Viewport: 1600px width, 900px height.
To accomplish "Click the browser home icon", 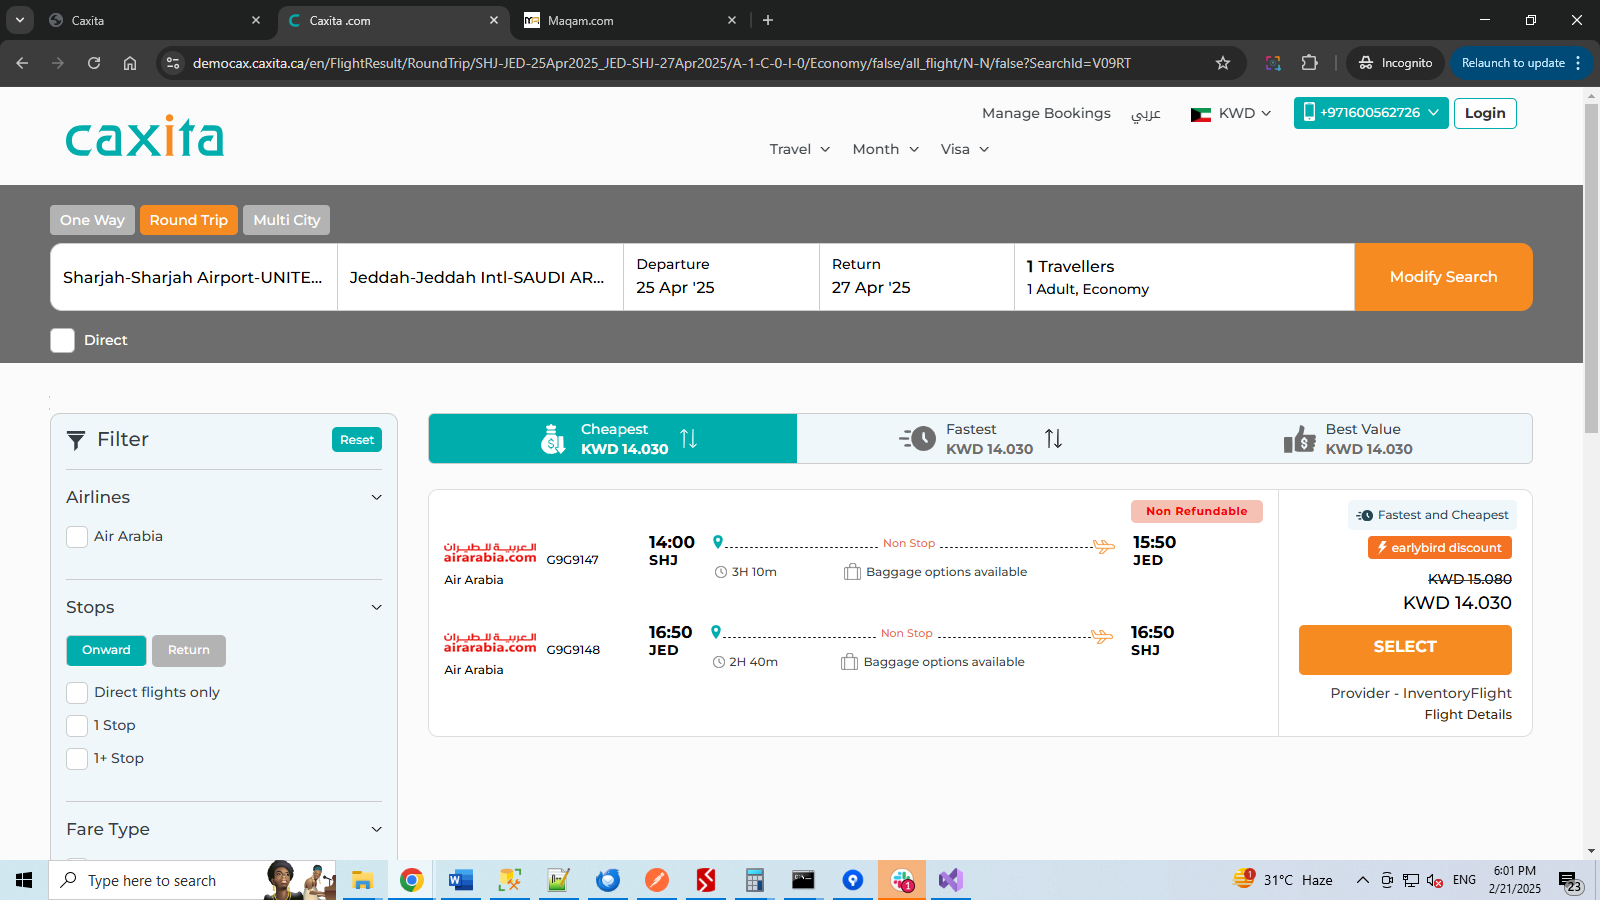I will [x=130, y=63].
